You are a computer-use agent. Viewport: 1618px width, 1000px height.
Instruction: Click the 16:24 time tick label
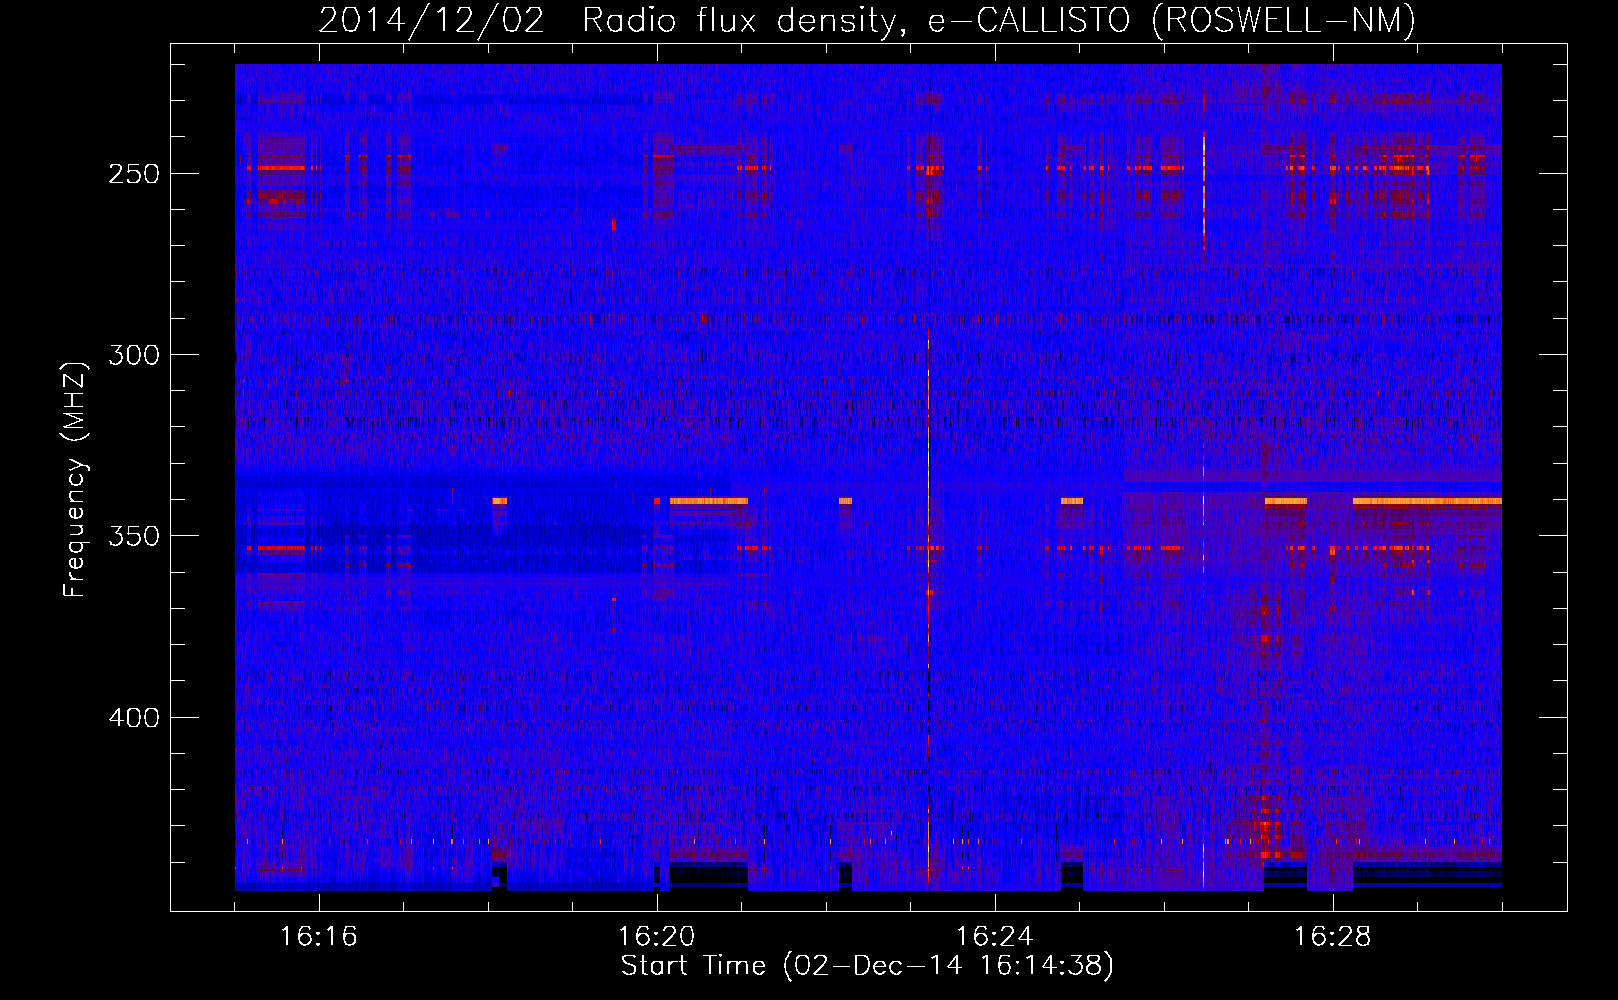pos(994,937)
